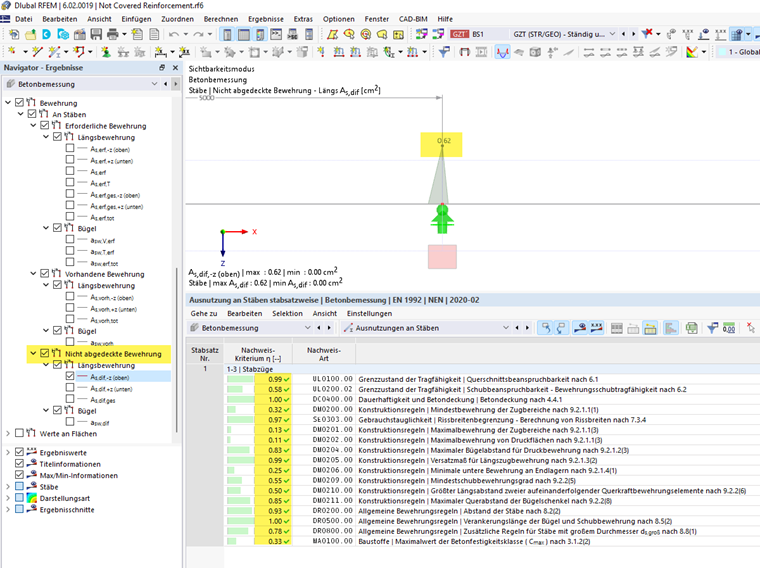
Task: Click the result bar chart table icon
Action: [x=670, y=328]
